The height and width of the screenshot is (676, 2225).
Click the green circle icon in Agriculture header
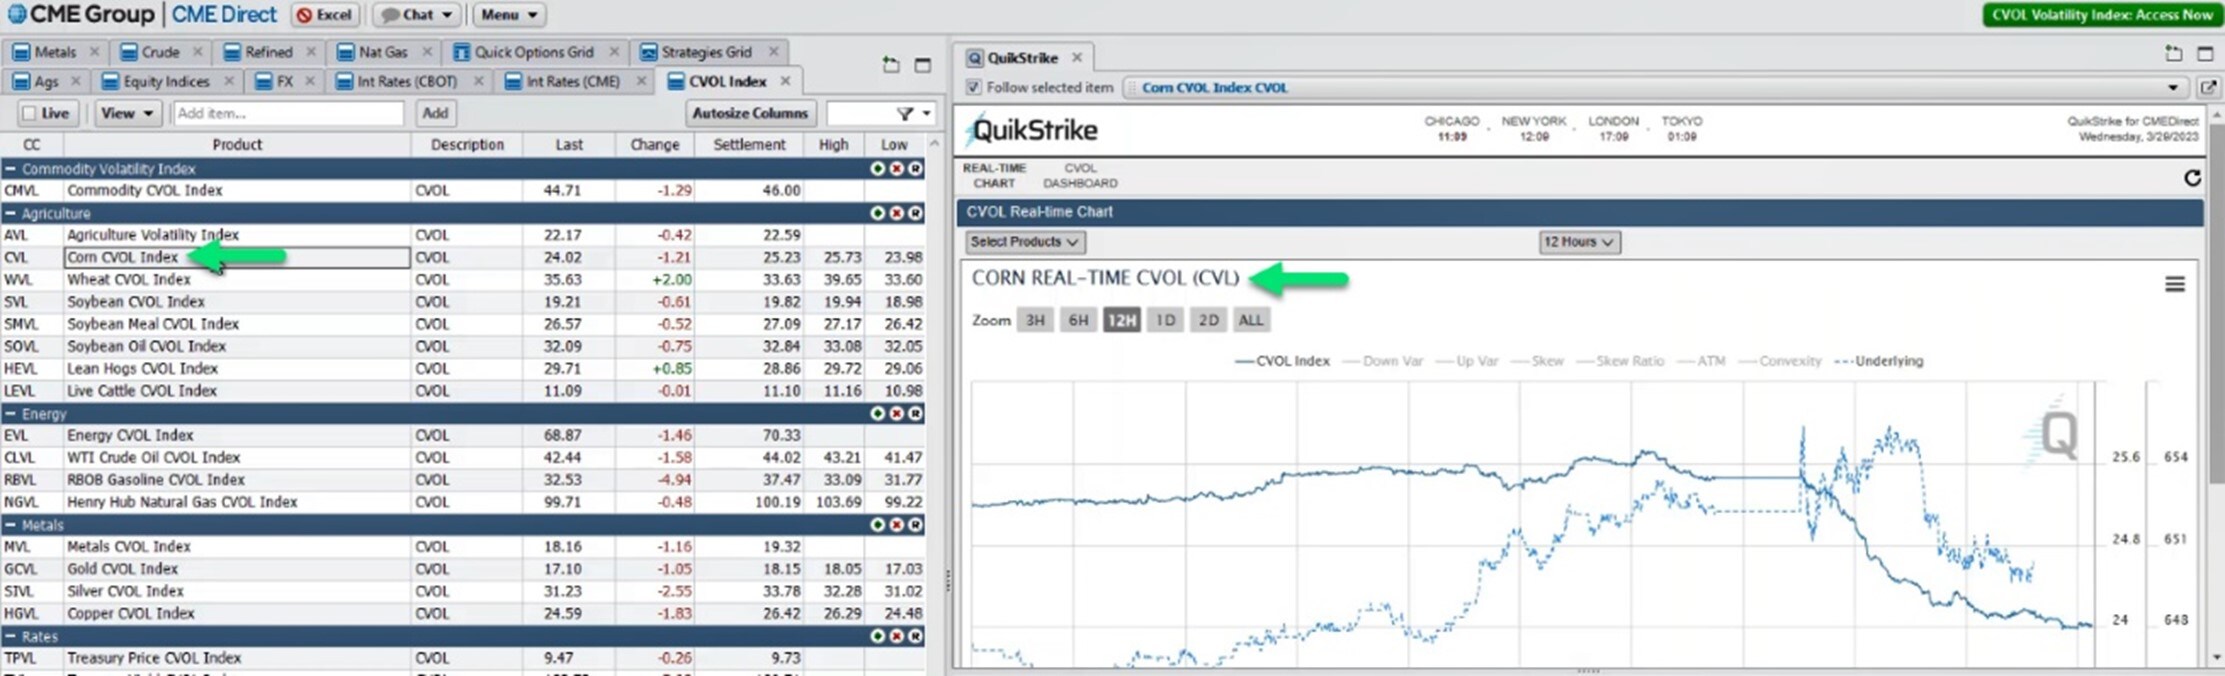[877, 213]
